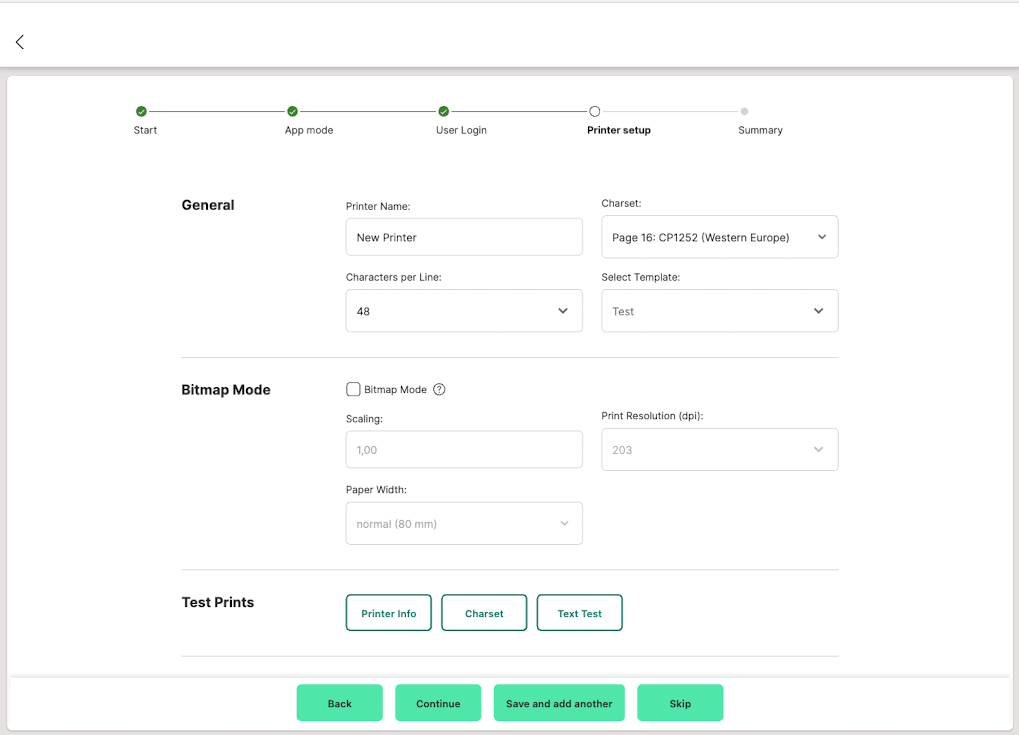This screenshot has height=735, width=1019.
Task: Click the Printer setup step circle
Action: point(594,112)
